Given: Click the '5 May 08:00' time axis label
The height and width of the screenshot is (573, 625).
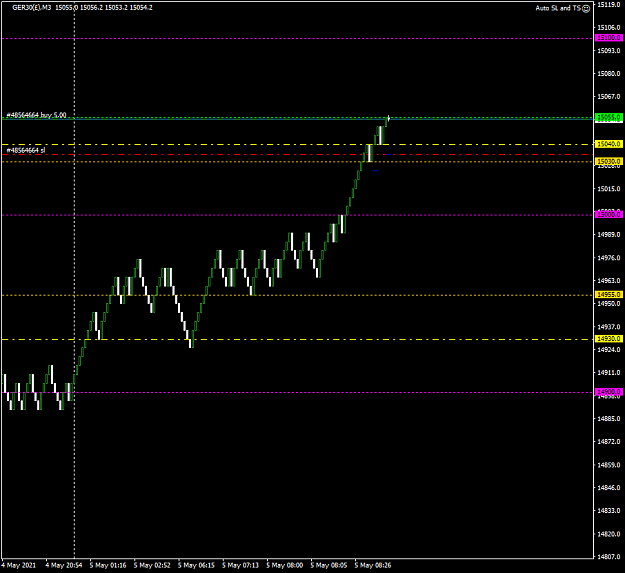Looking at the screenshot, I should click(x=285, y=565).
